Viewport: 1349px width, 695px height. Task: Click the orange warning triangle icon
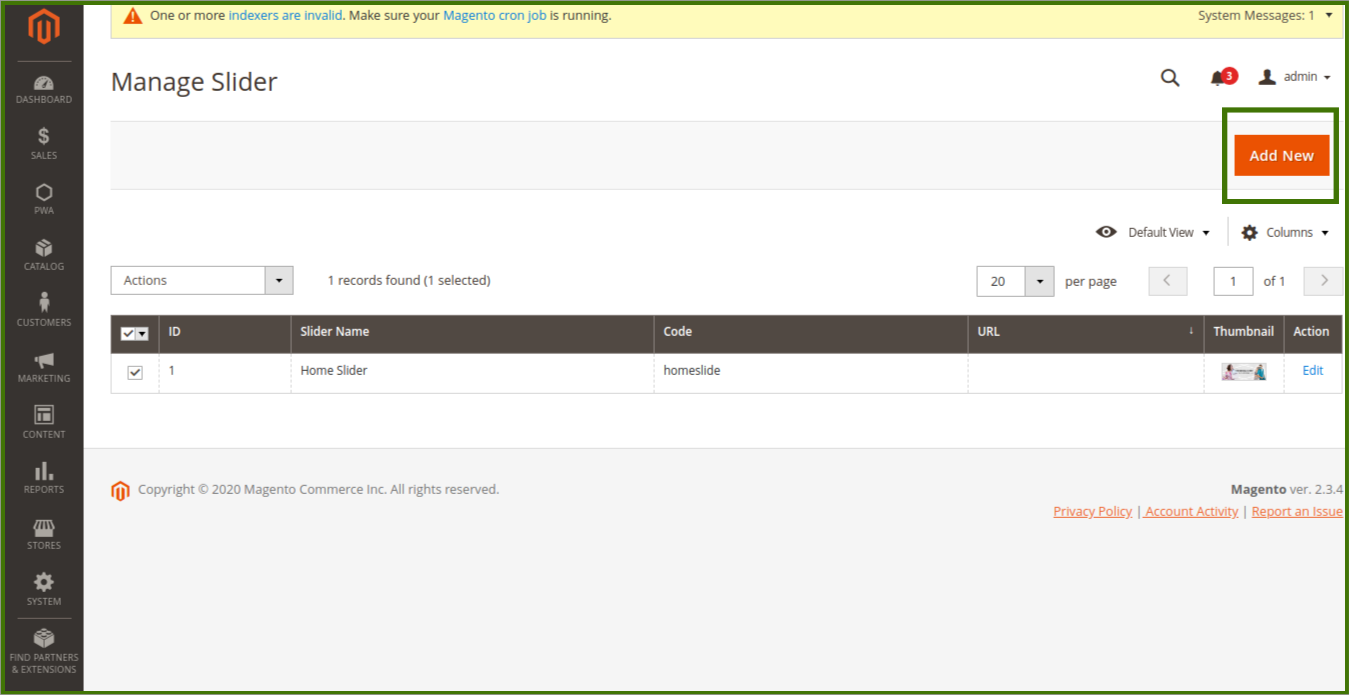click(x=132, y=16)
